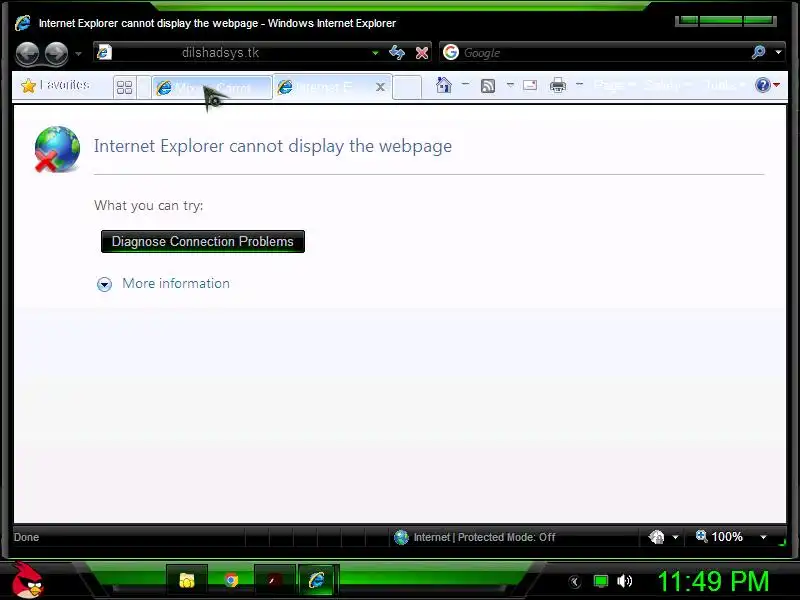This screenshot has height=600, width=800.
Task: Click Internet Protected Mode Off status
Action: [484, 537]
